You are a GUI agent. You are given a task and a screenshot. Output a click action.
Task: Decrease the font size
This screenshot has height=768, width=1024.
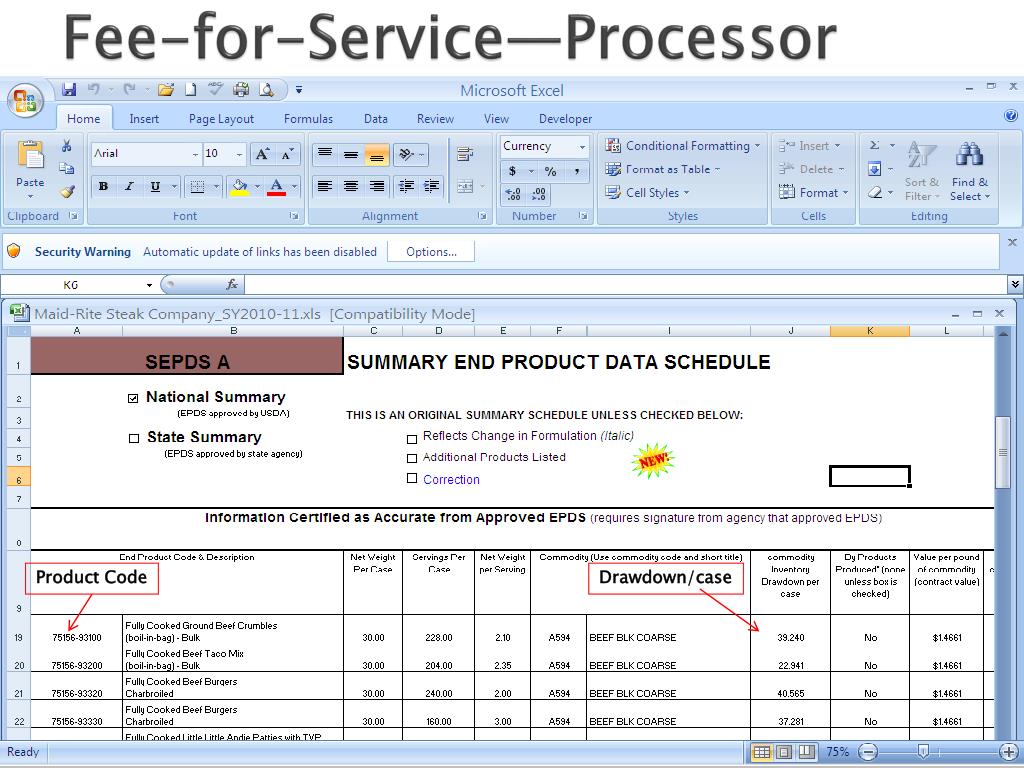coord(287,154)
